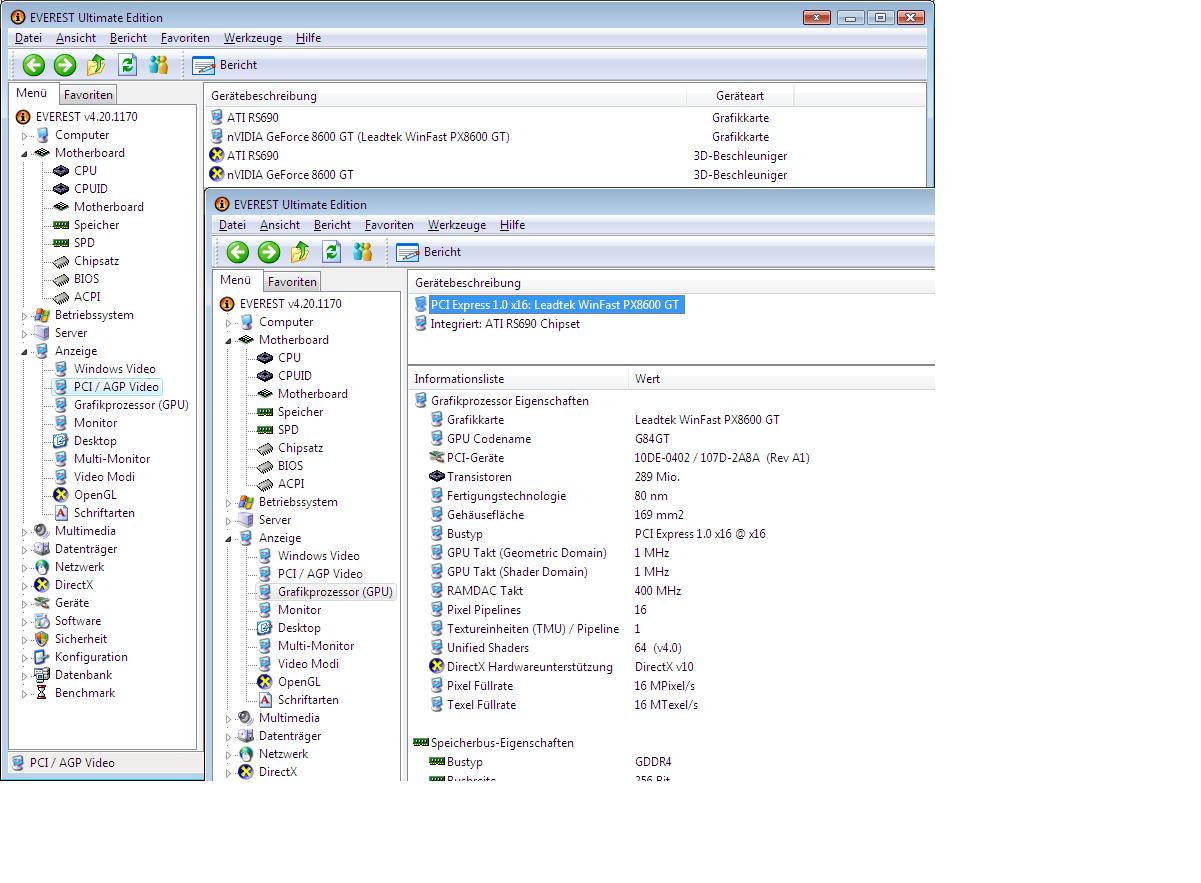The width and height of the screenshot is (1201, 883).
Task: Click the Up level icon in the front window
Action: point(300,252)
